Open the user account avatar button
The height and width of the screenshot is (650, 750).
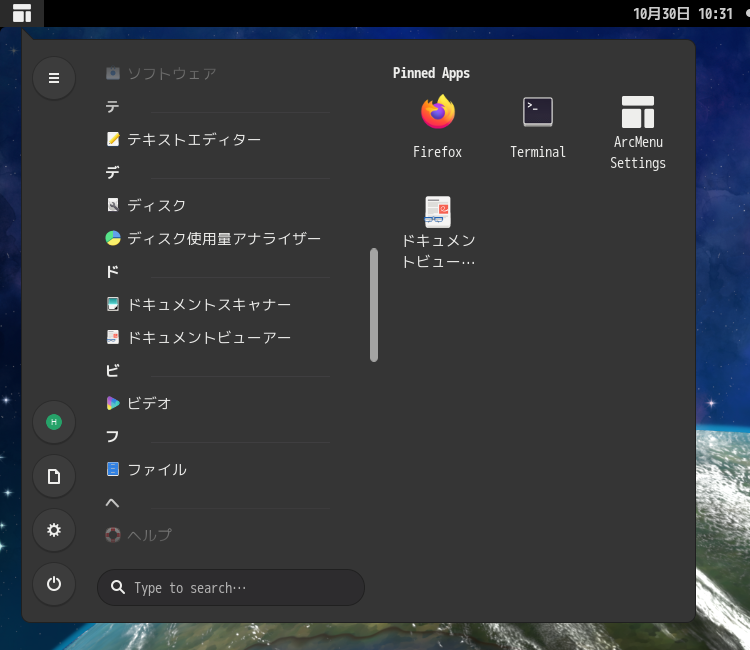point(54,422)
